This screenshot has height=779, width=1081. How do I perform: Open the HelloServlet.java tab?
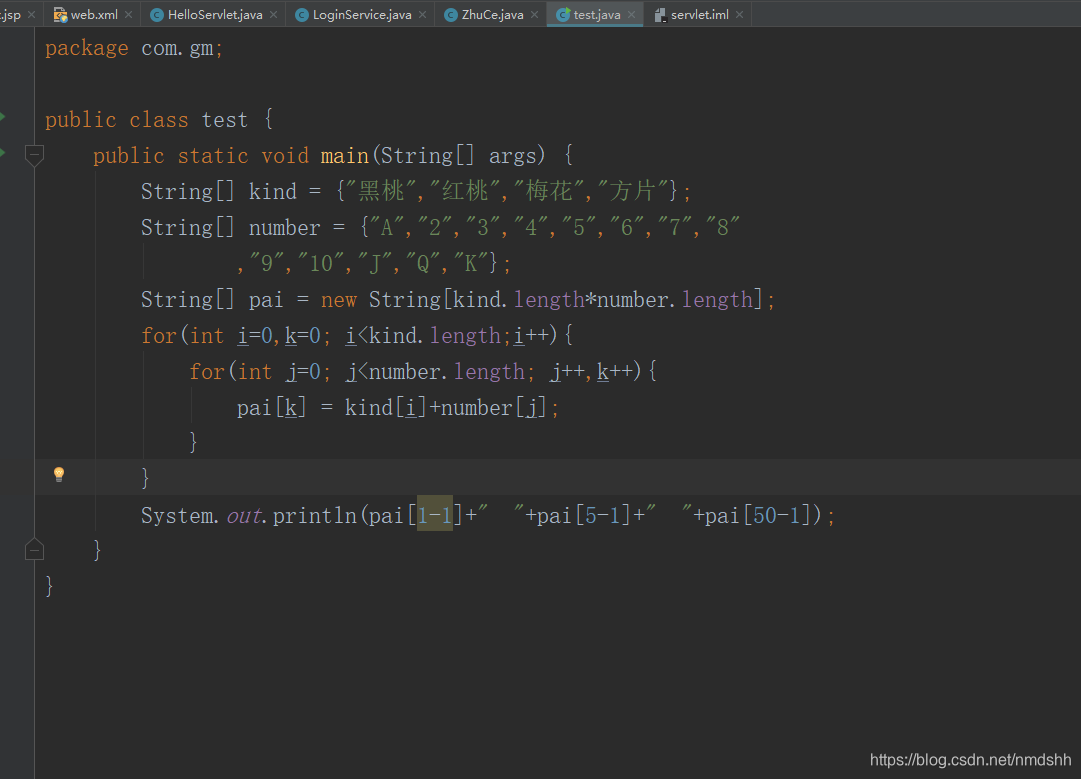tap(214, 14)
